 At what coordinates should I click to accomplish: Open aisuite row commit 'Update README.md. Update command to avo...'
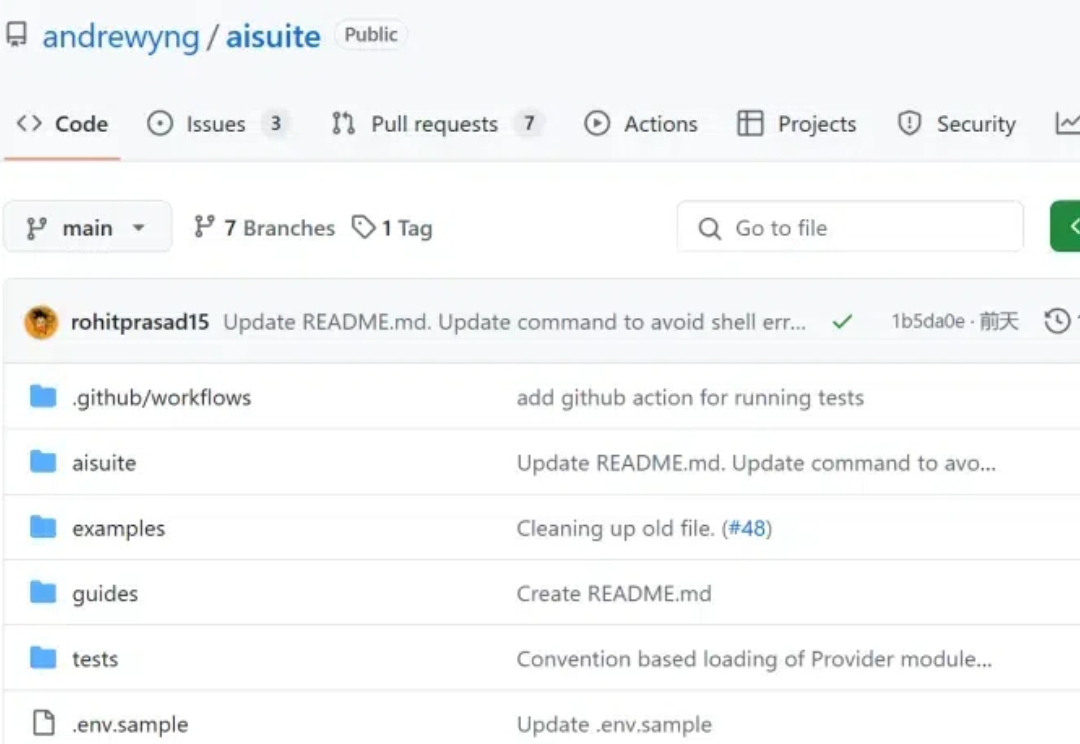[x=756, y=463]
